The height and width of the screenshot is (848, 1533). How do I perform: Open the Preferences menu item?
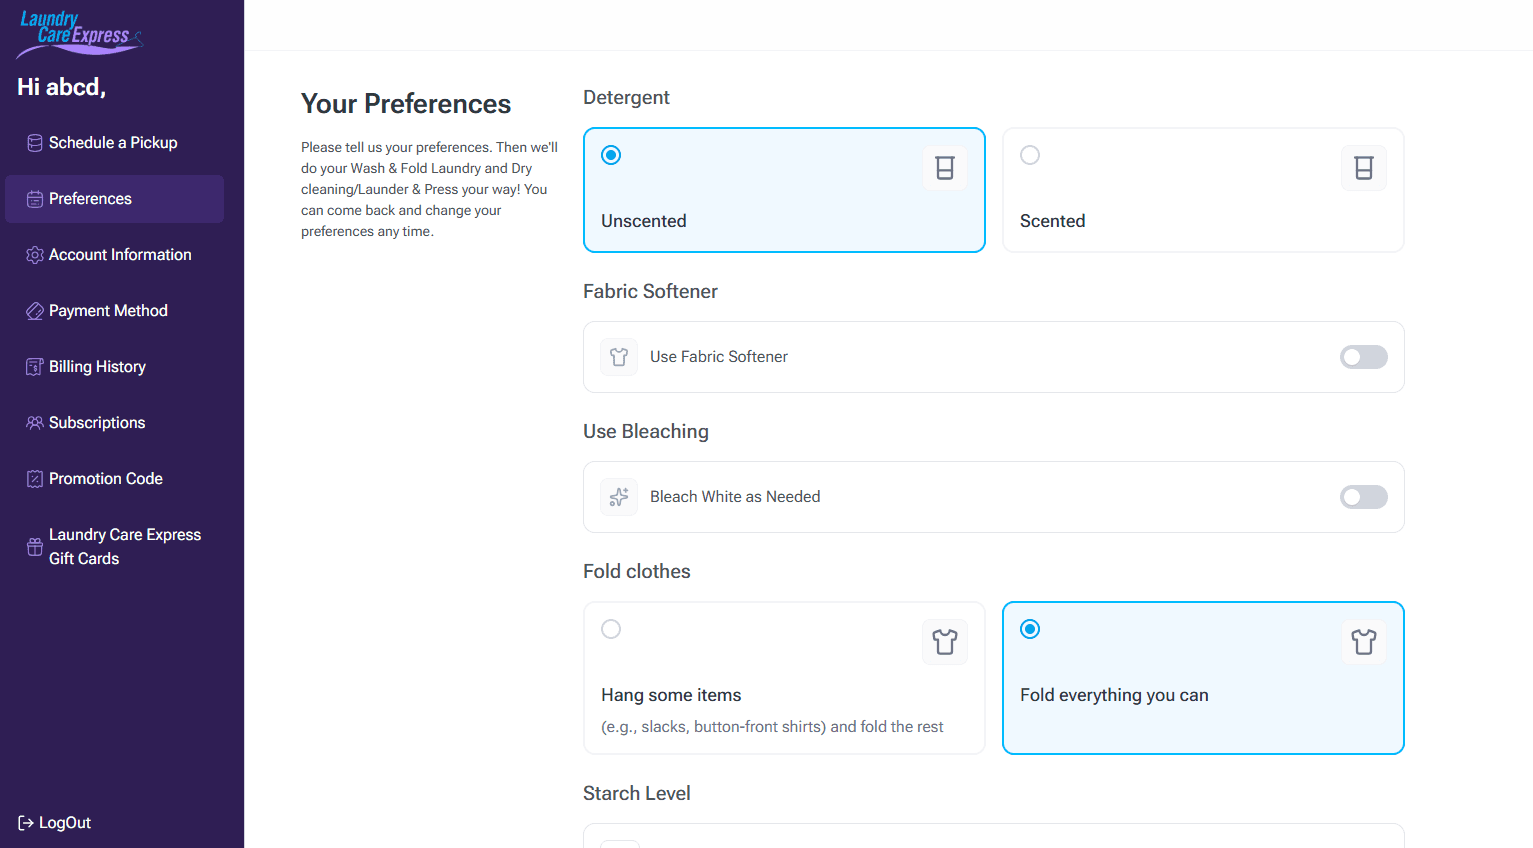[x=114, y=199]
